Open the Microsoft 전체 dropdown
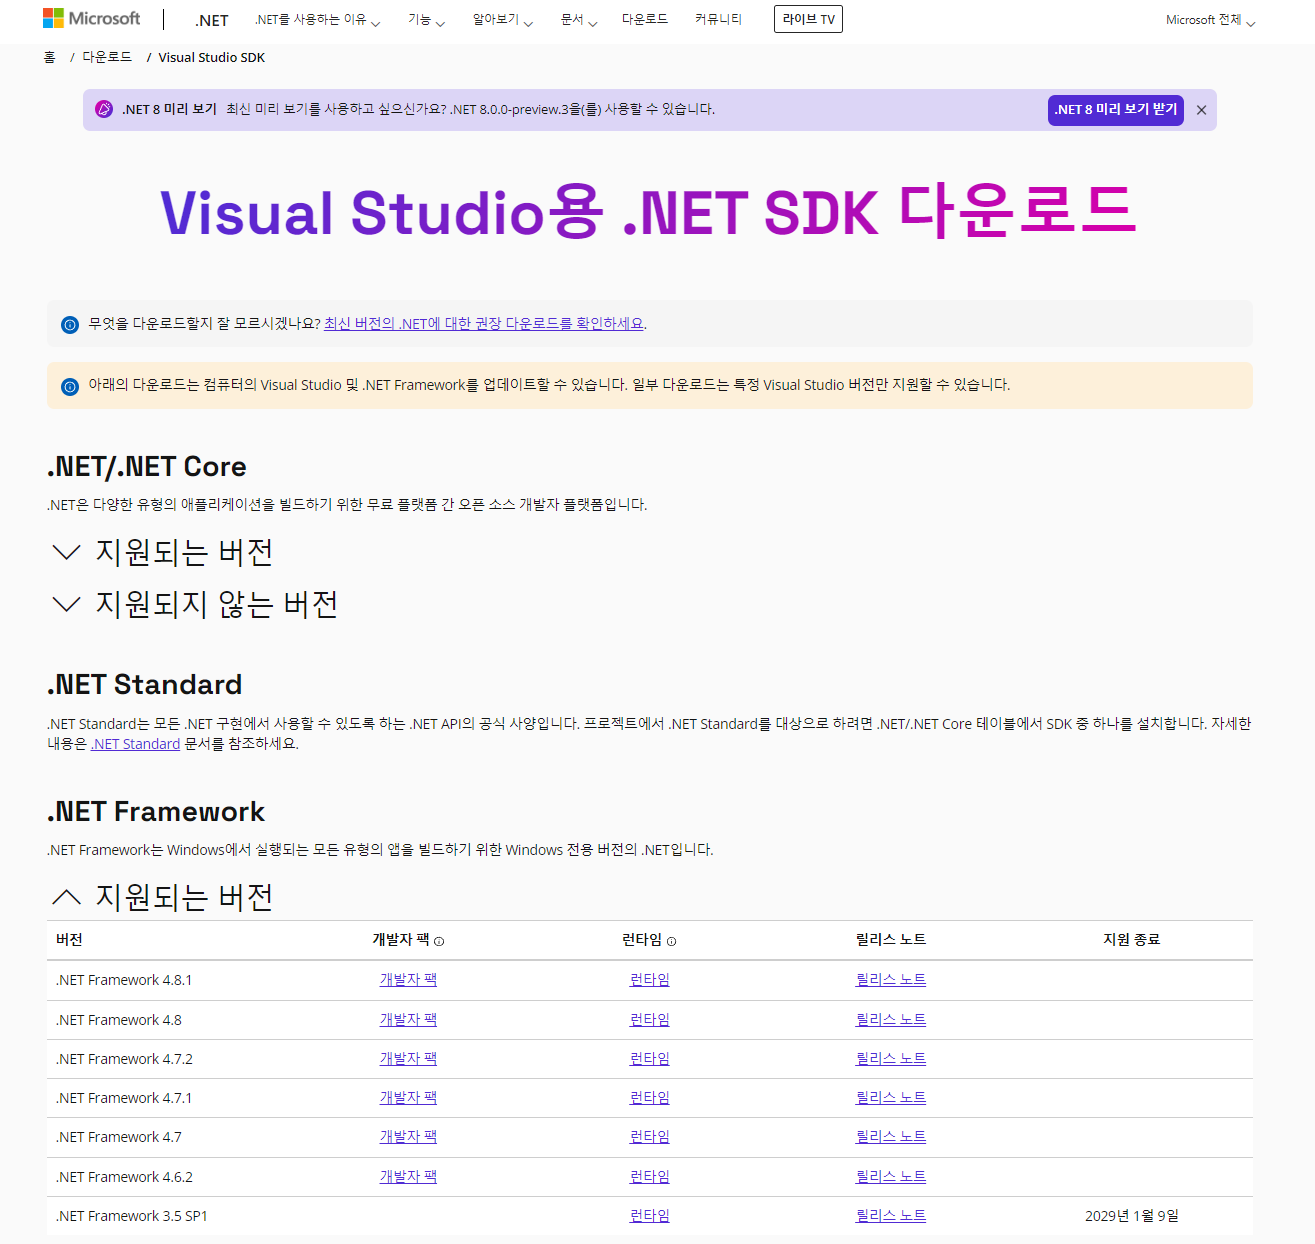 [x=1208, y=18]
